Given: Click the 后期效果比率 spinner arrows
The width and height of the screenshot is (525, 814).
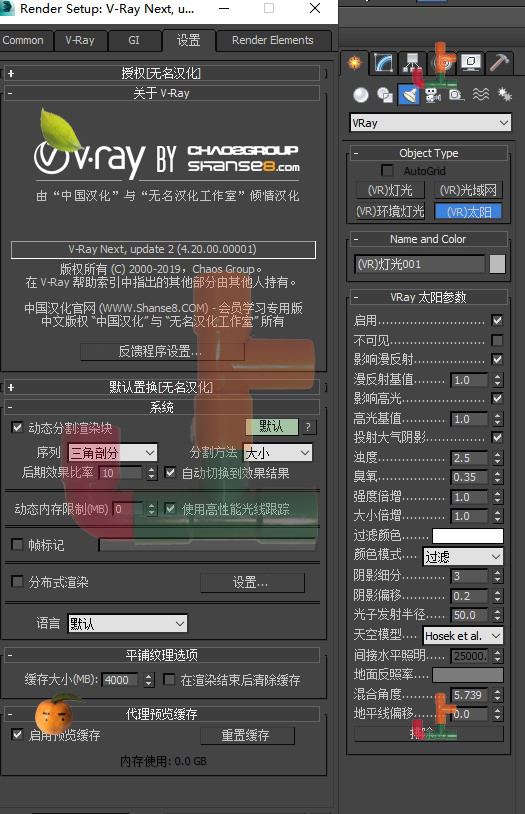Looking at the screenshot, I should 152,473.
